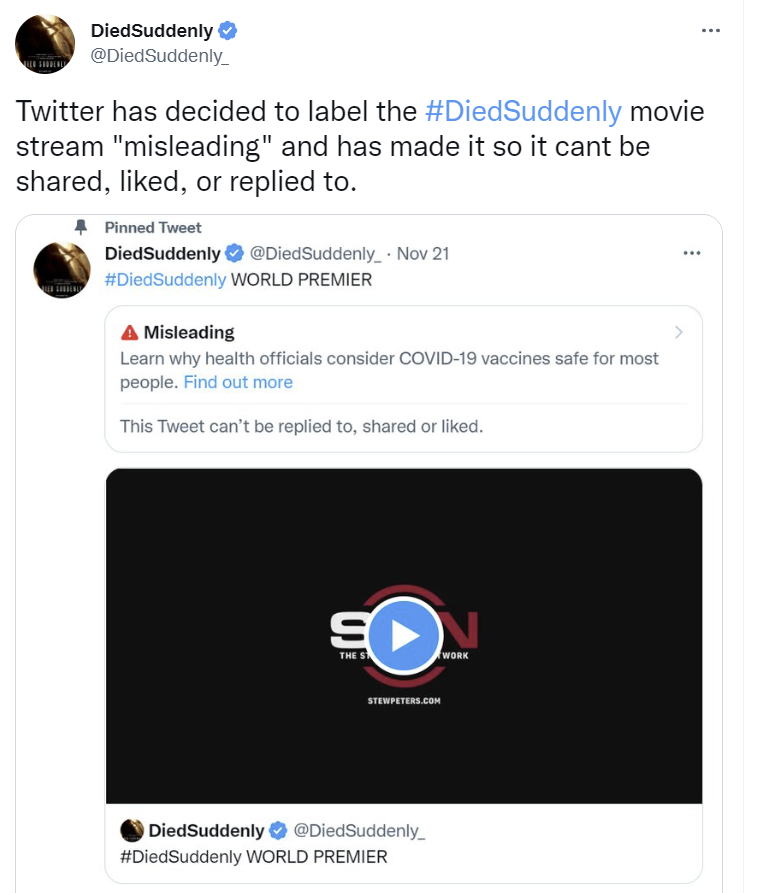760x893 pixels.
Task: Click the DiedSuddenly display name on quoted tweet
Action: [162, 253]
